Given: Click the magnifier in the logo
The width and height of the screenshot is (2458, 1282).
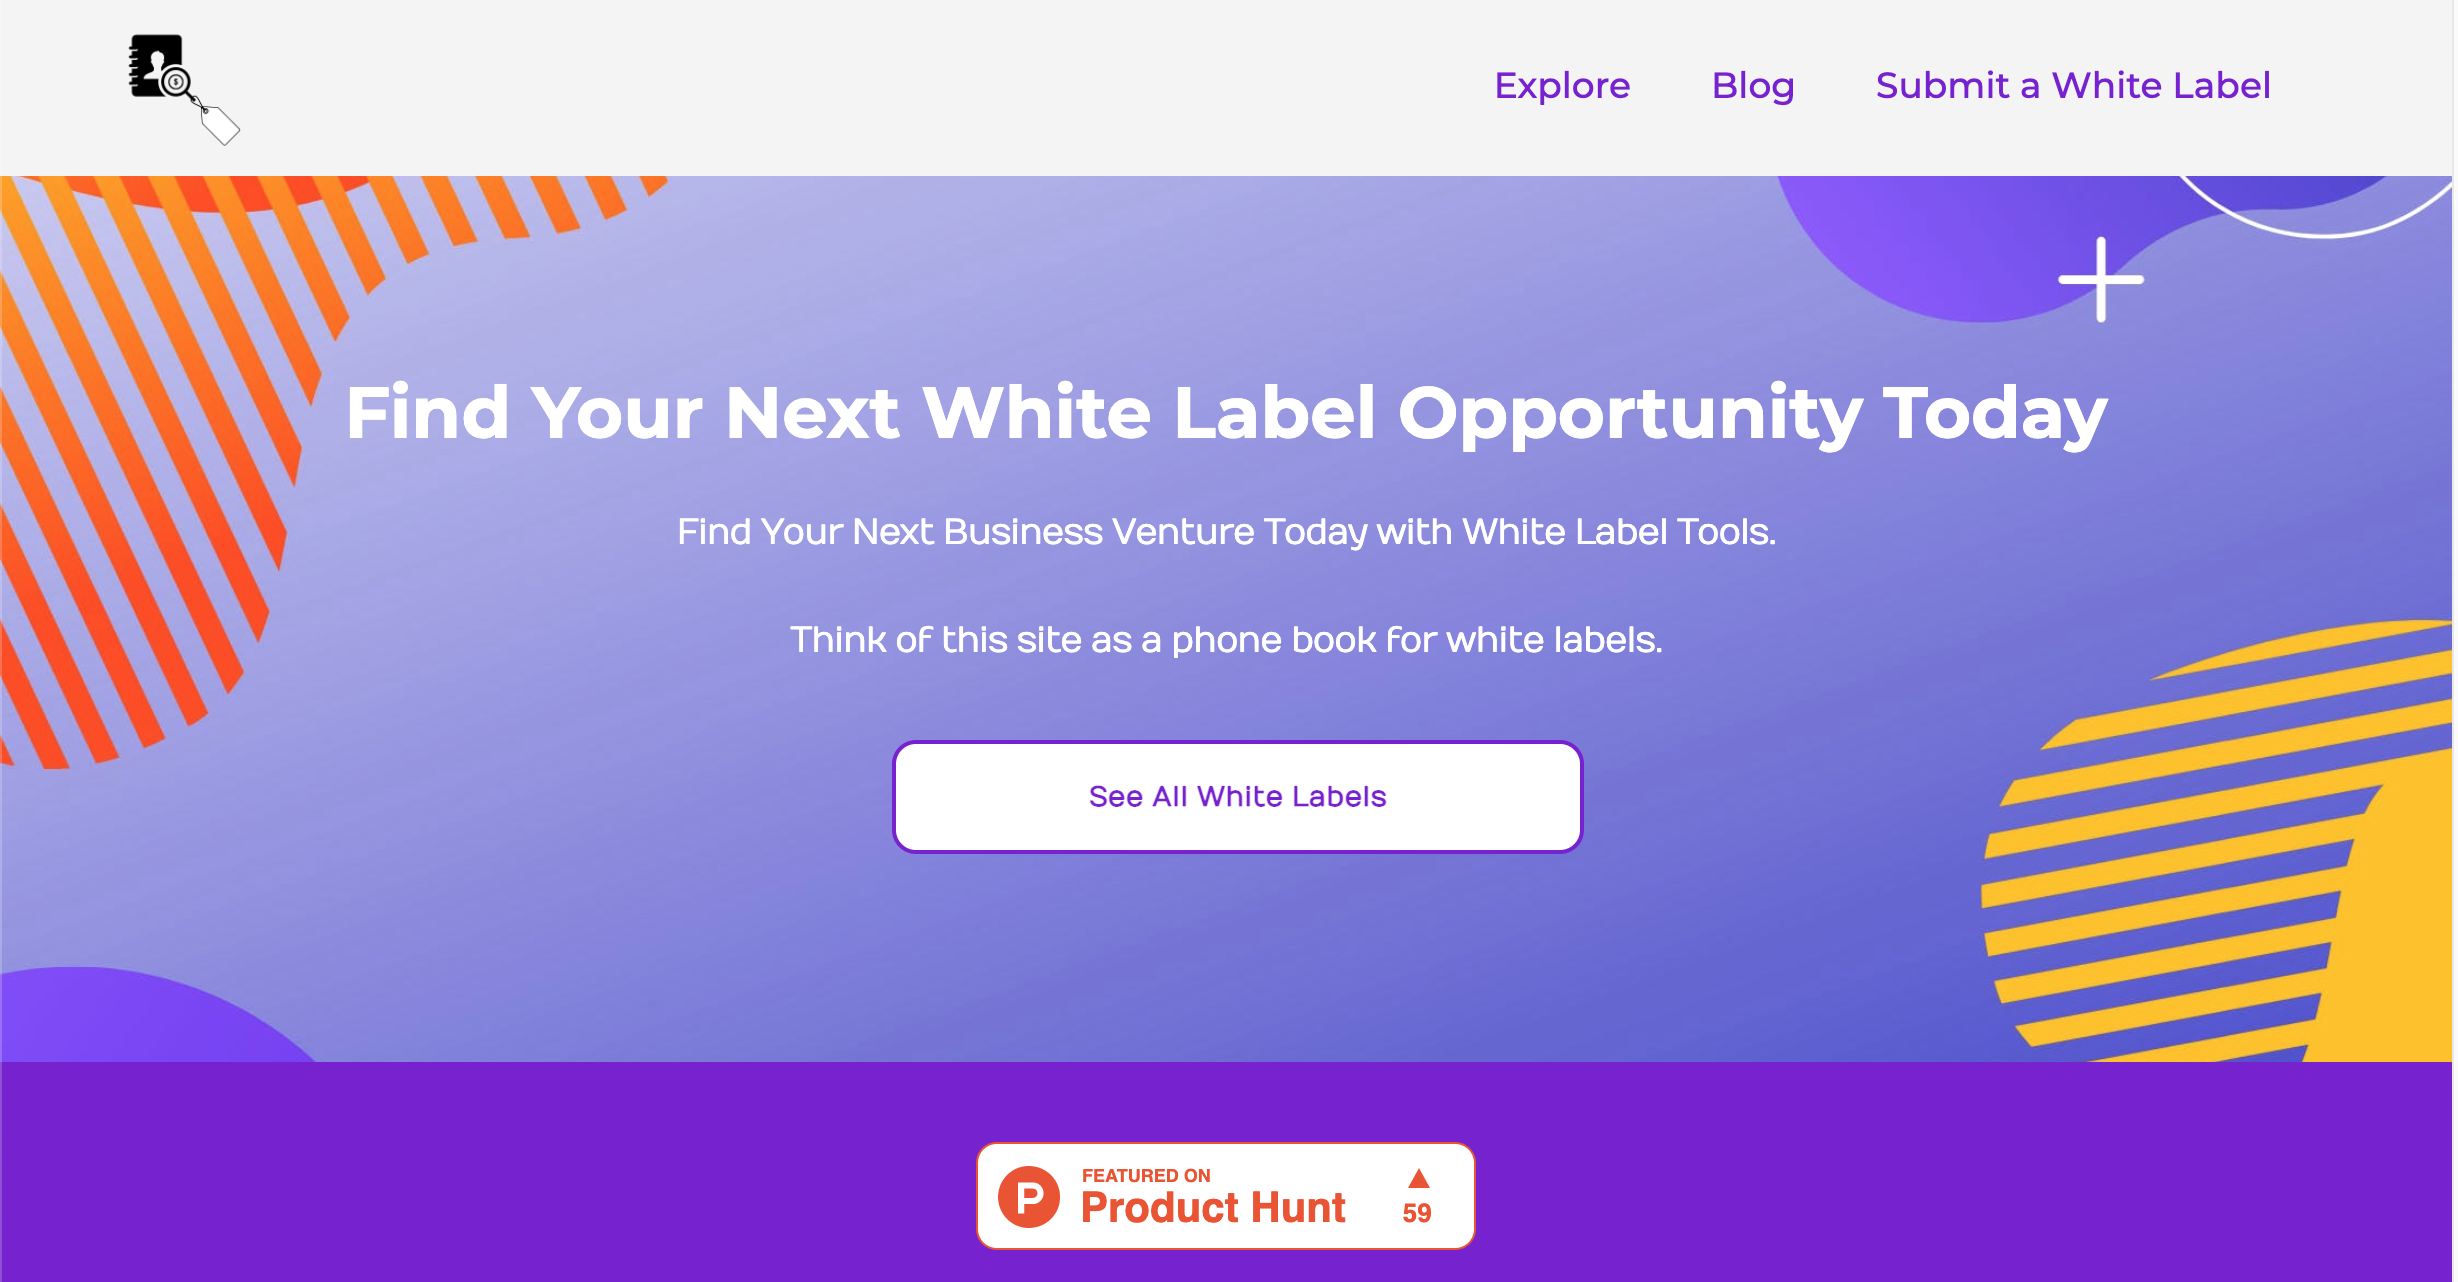Looking at the screenshot, I should tap(176, 82).
